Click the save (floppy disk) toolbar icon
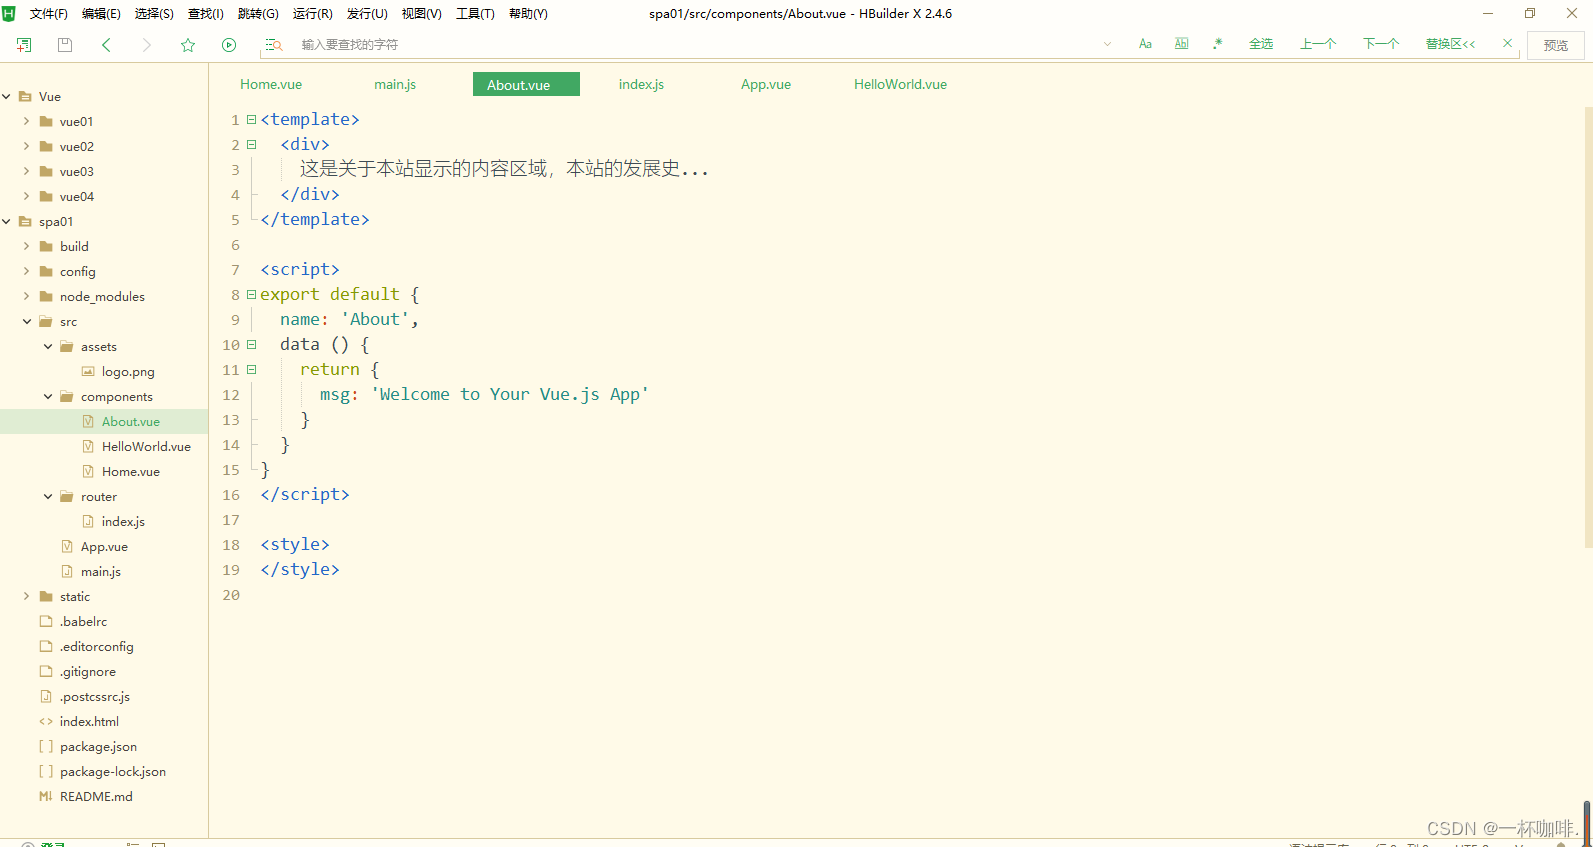Screen dimensions: 1593x847 pyautogui.click(x=65, y=45)
